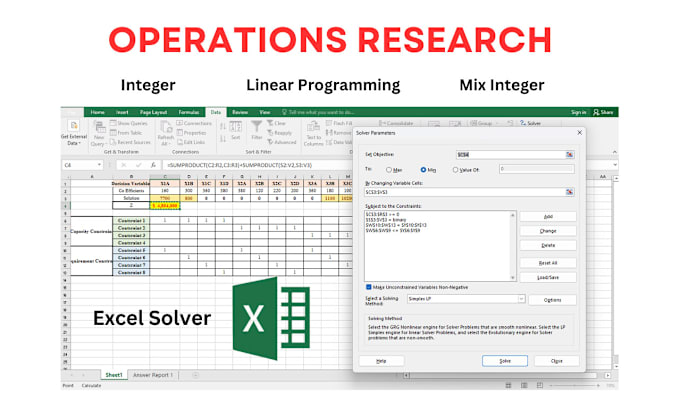Image resolution: width=680 pixels, height=409 pixels.
Task: Expand the formula bar chevron
Action: pyautogui.click(x=615, y=165)
